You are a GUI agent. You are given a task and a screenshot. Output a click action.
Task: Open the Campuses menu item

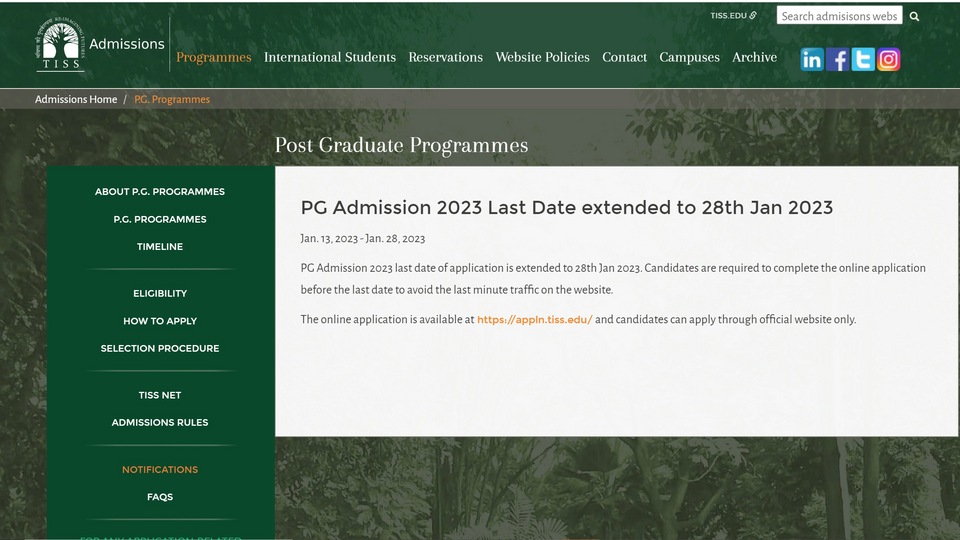click(x=689, y=57)
